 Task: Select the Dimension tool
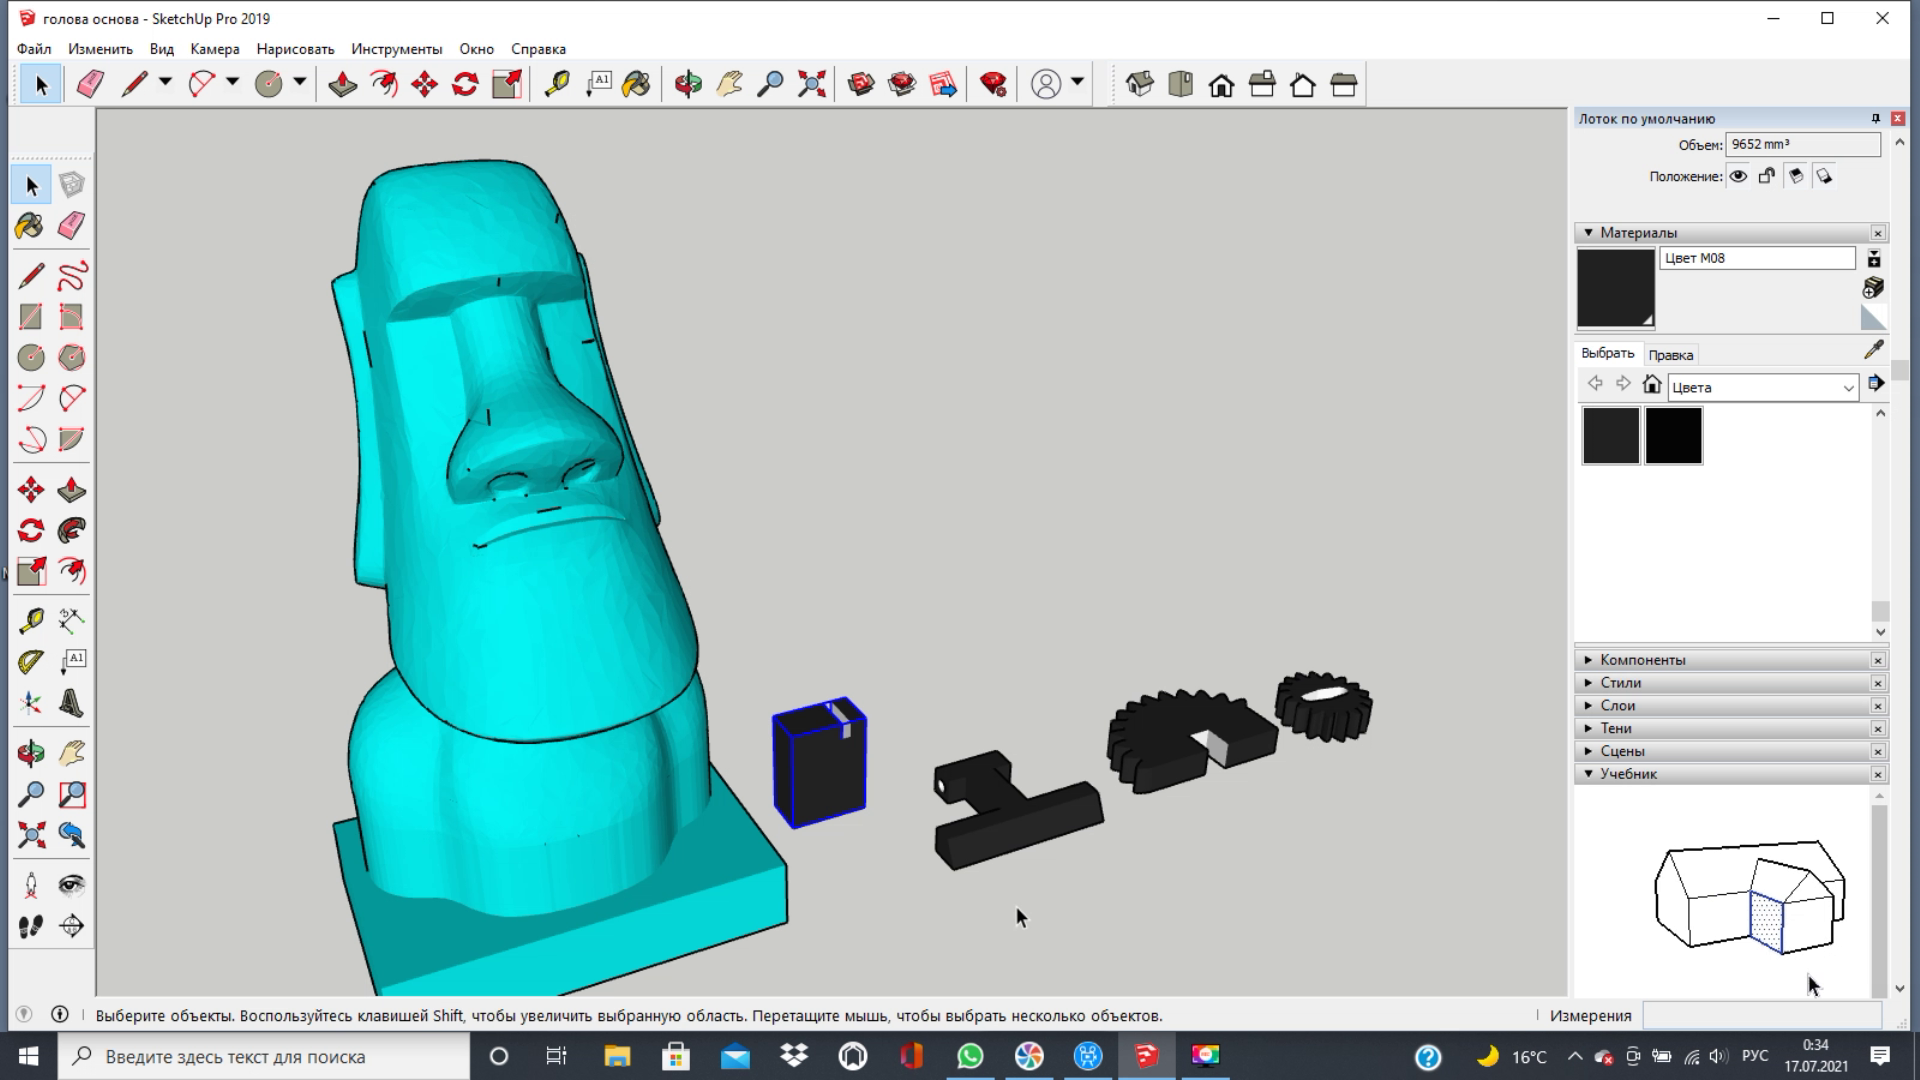click(71, 620)
